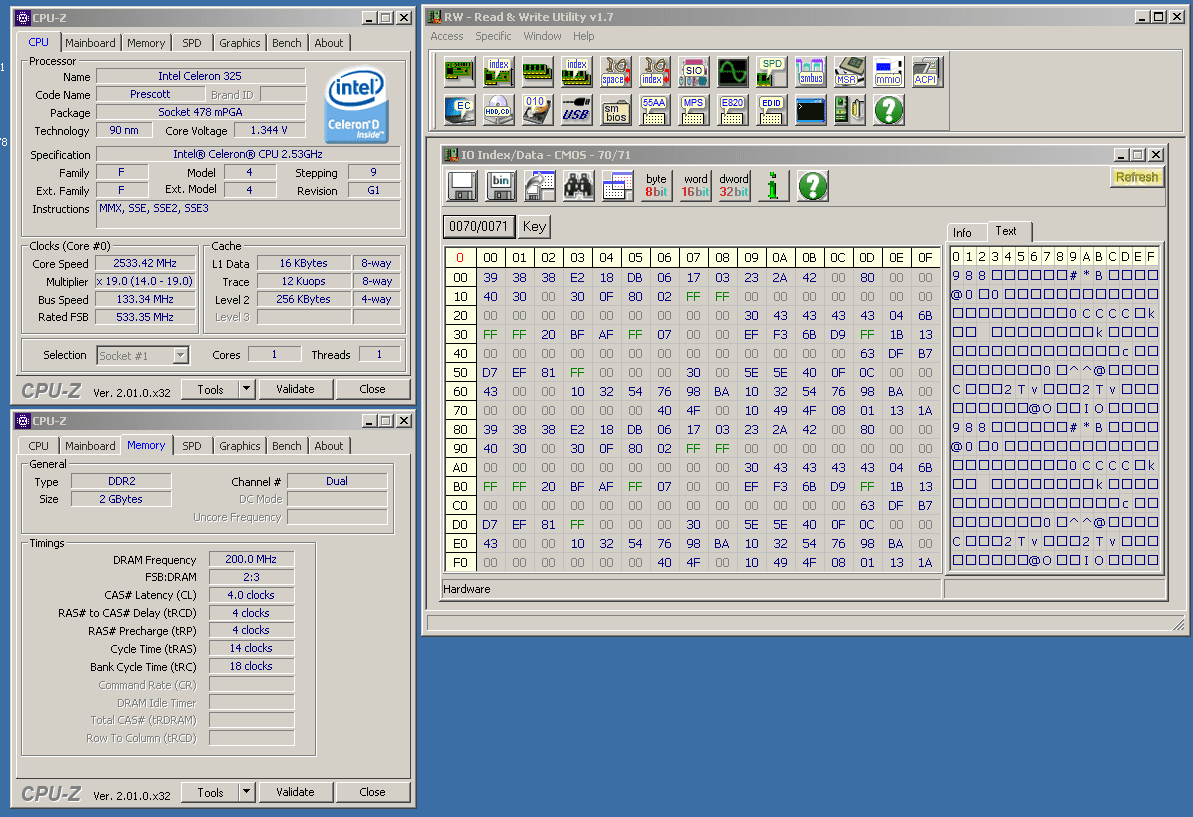
Task: Open the 010 disk sector tool
Action: coord(537,110)
